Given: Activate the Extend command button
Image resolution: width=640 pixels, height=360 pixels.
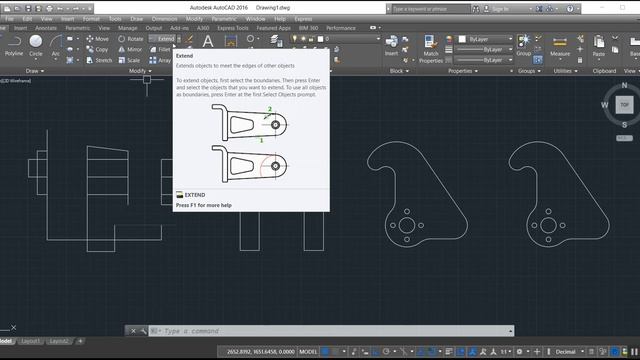Looking at the screenshot, I should coord(162,39).
